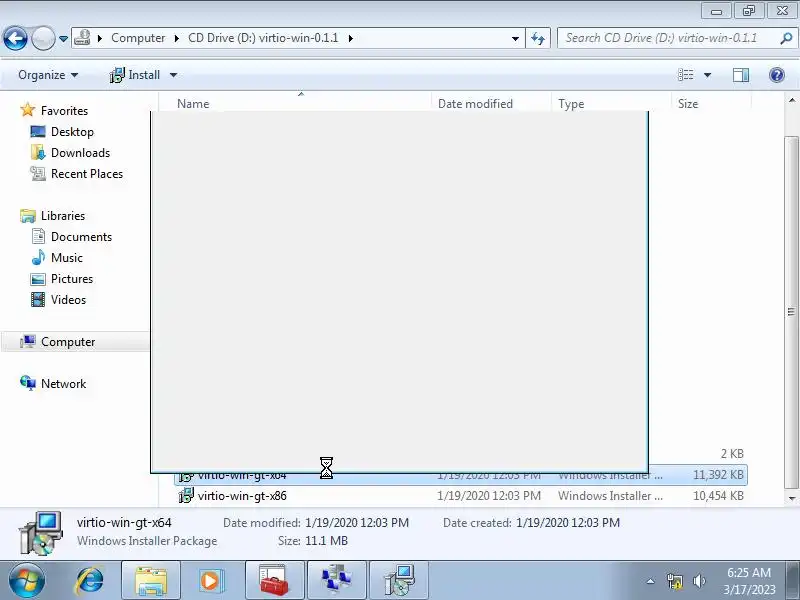This screenshot has width=800, height=600.
Task: Change view with the view icon
Action: [x=686, y=75]
